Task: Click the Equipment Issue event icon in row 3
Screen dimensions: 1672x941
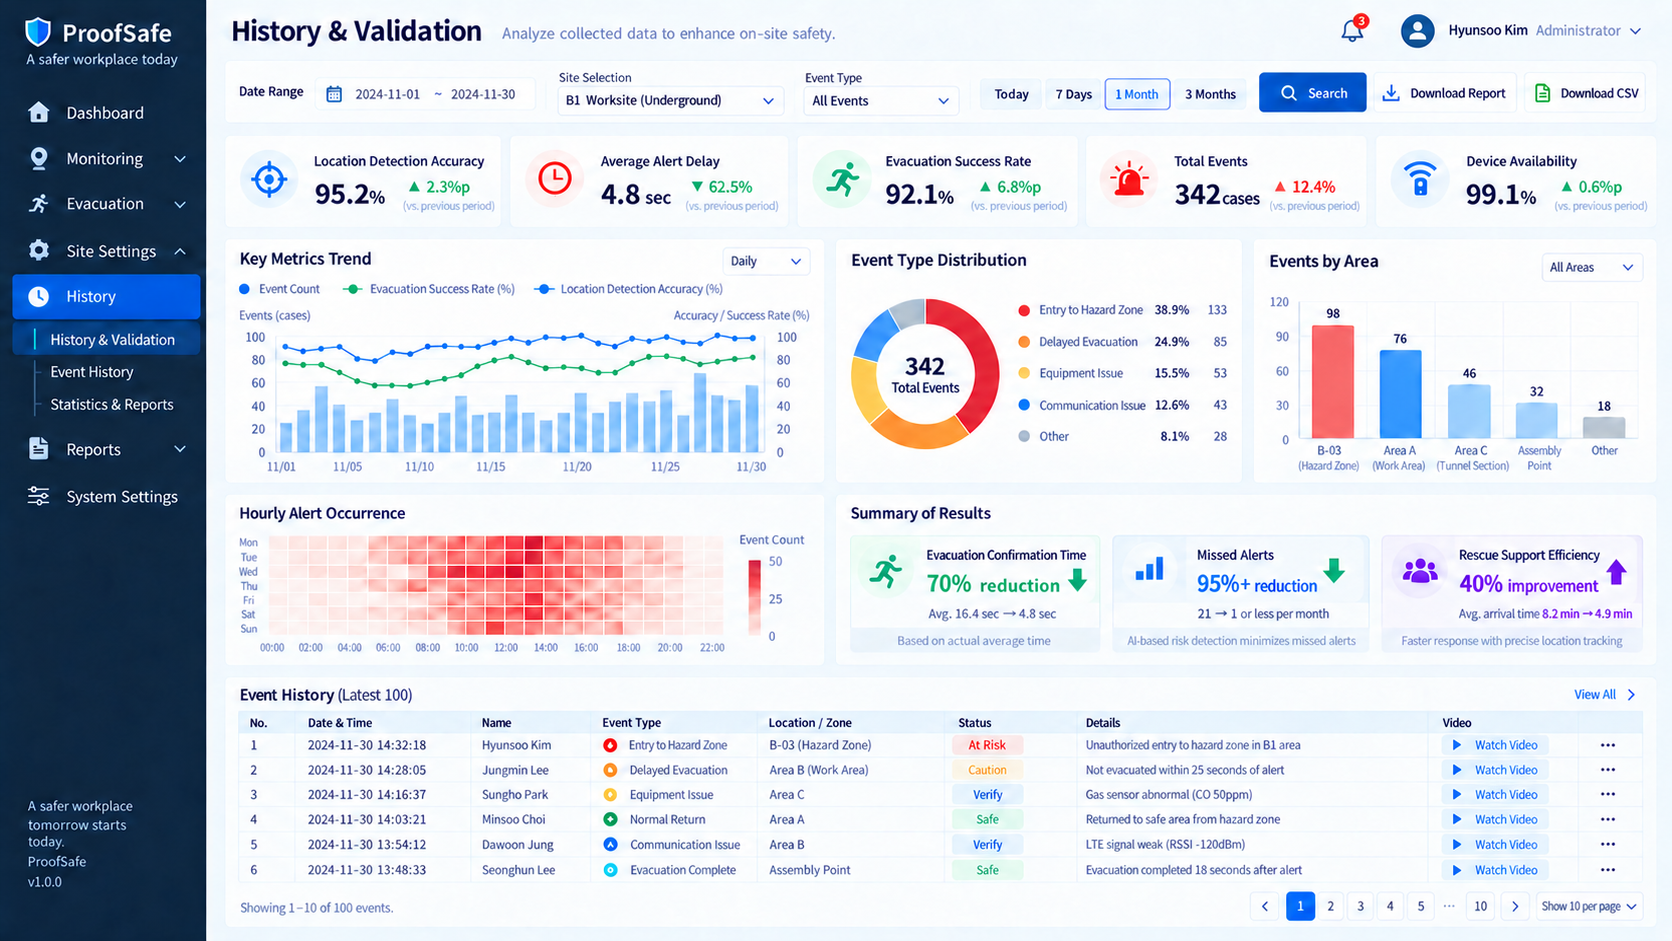Action: click(x=610, y=795)
